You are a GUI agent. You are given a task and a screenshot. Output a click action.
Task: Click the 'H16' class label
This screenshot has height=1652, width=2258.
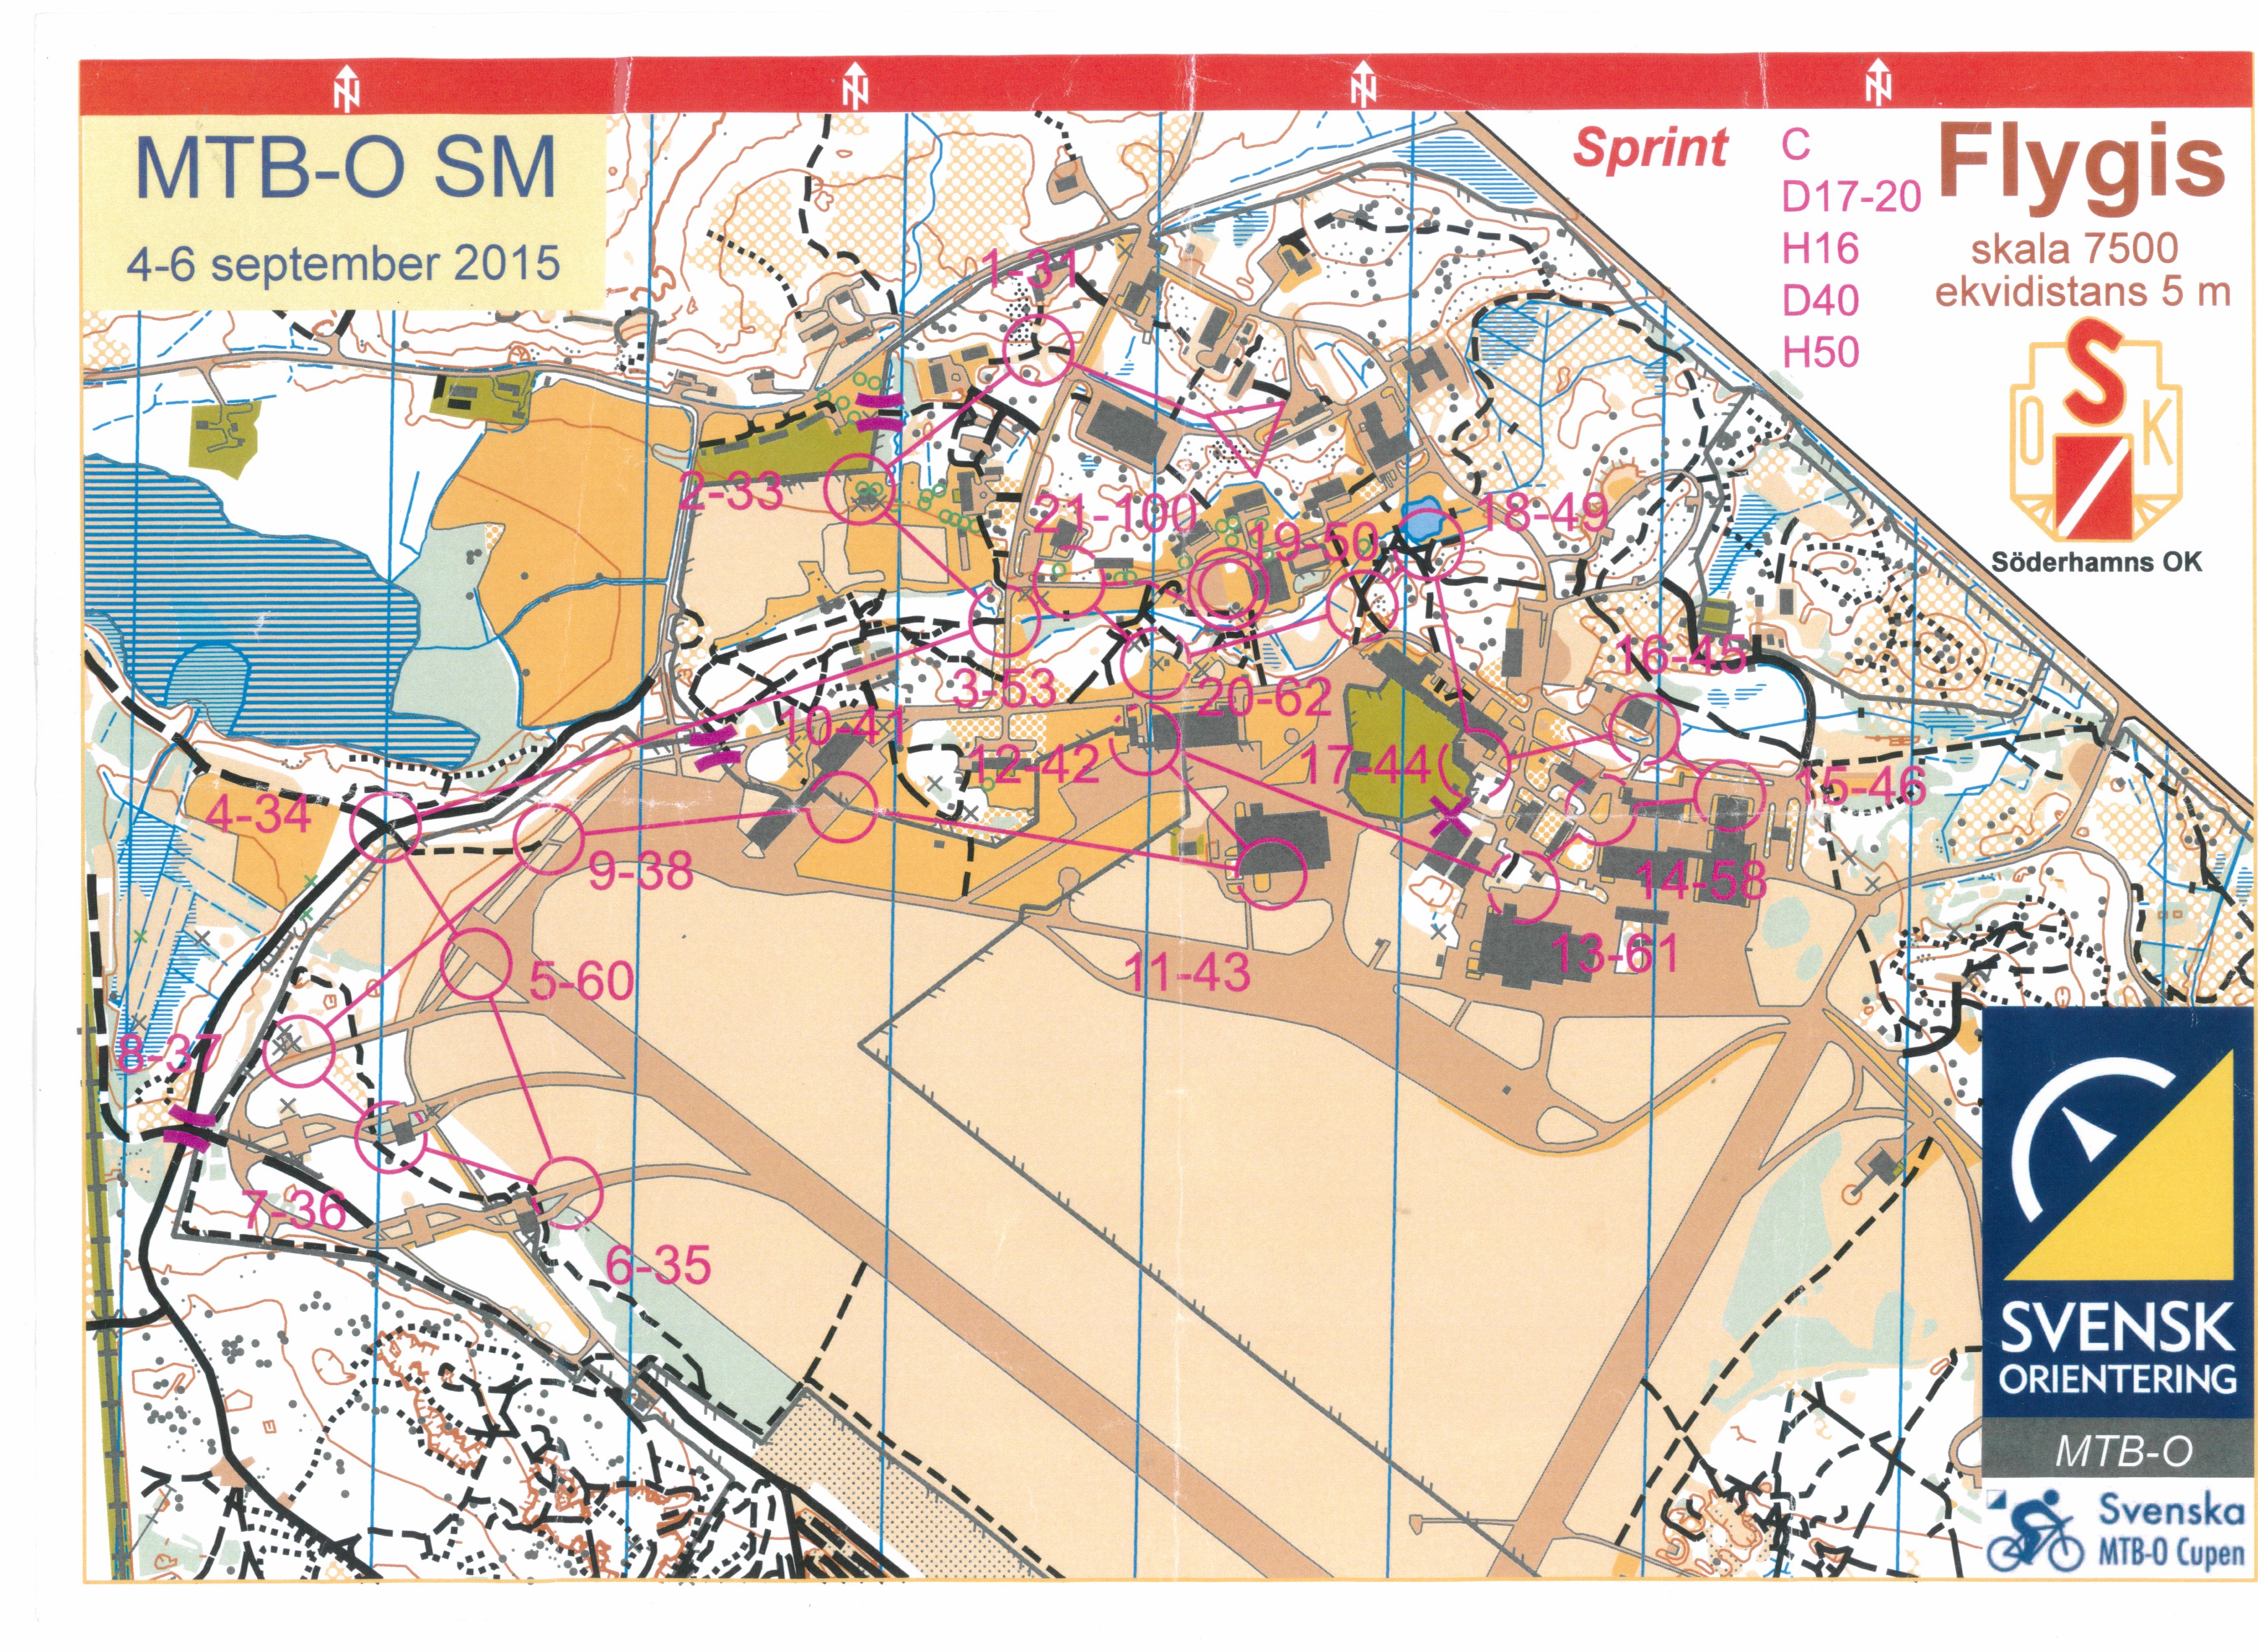point(1821,248)
